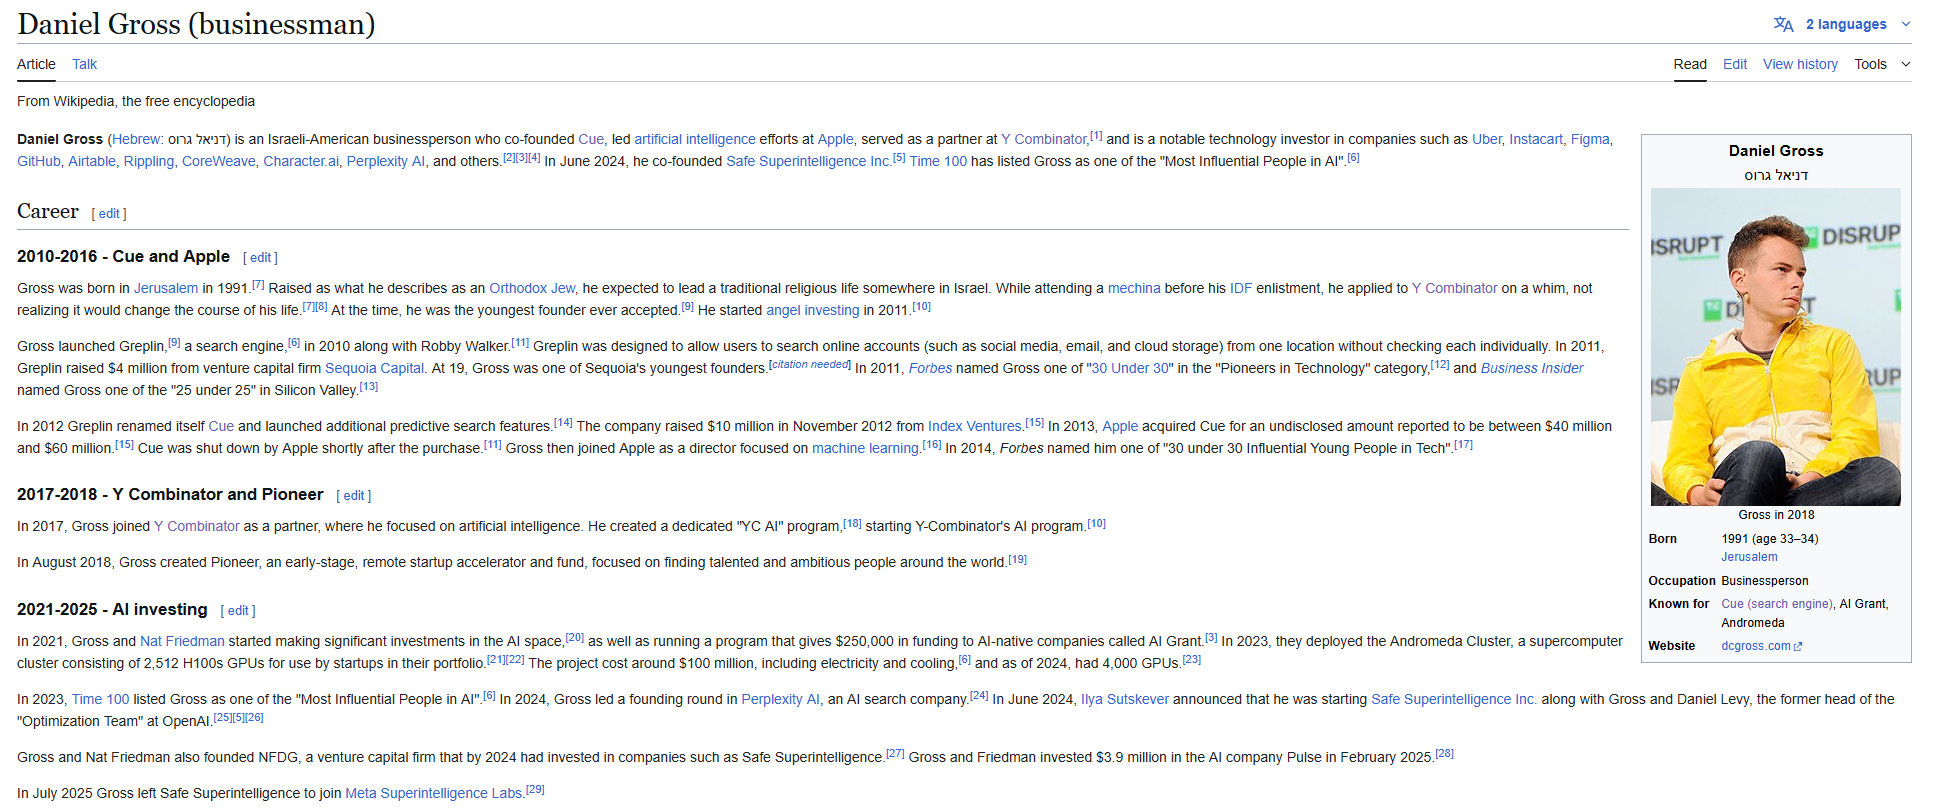Edit the 2010-2016 Cue and Apple section
This screenshot has width=1939, height=808.
(260, 258)
